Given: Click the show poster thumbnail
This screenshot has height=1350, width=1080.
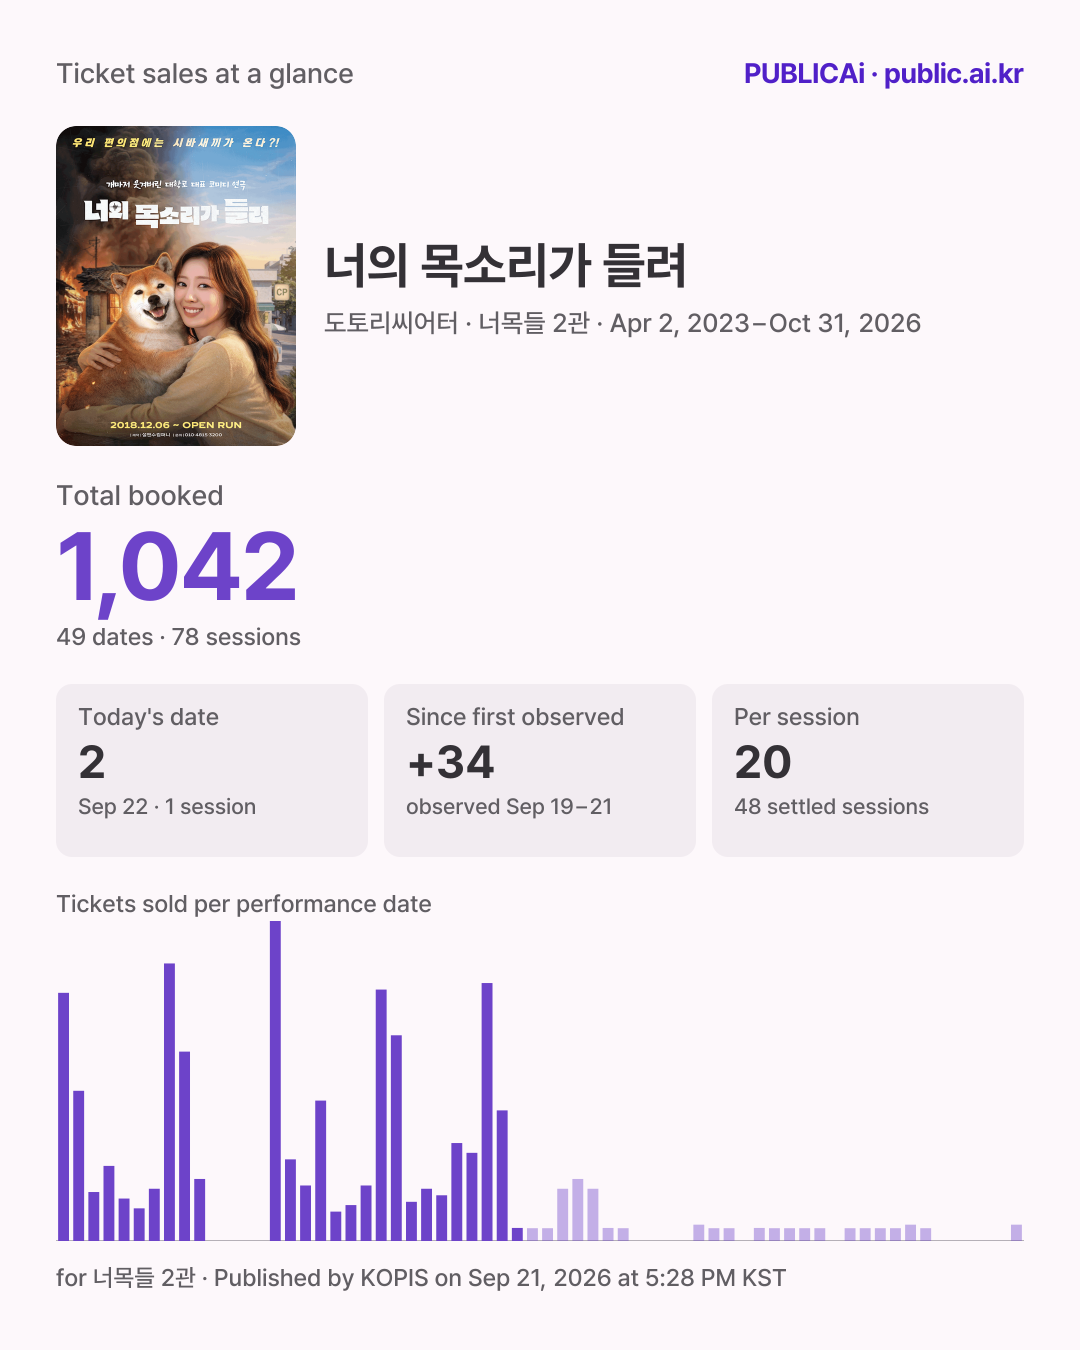Looking at the screenshot, I should tap(176, 286).
